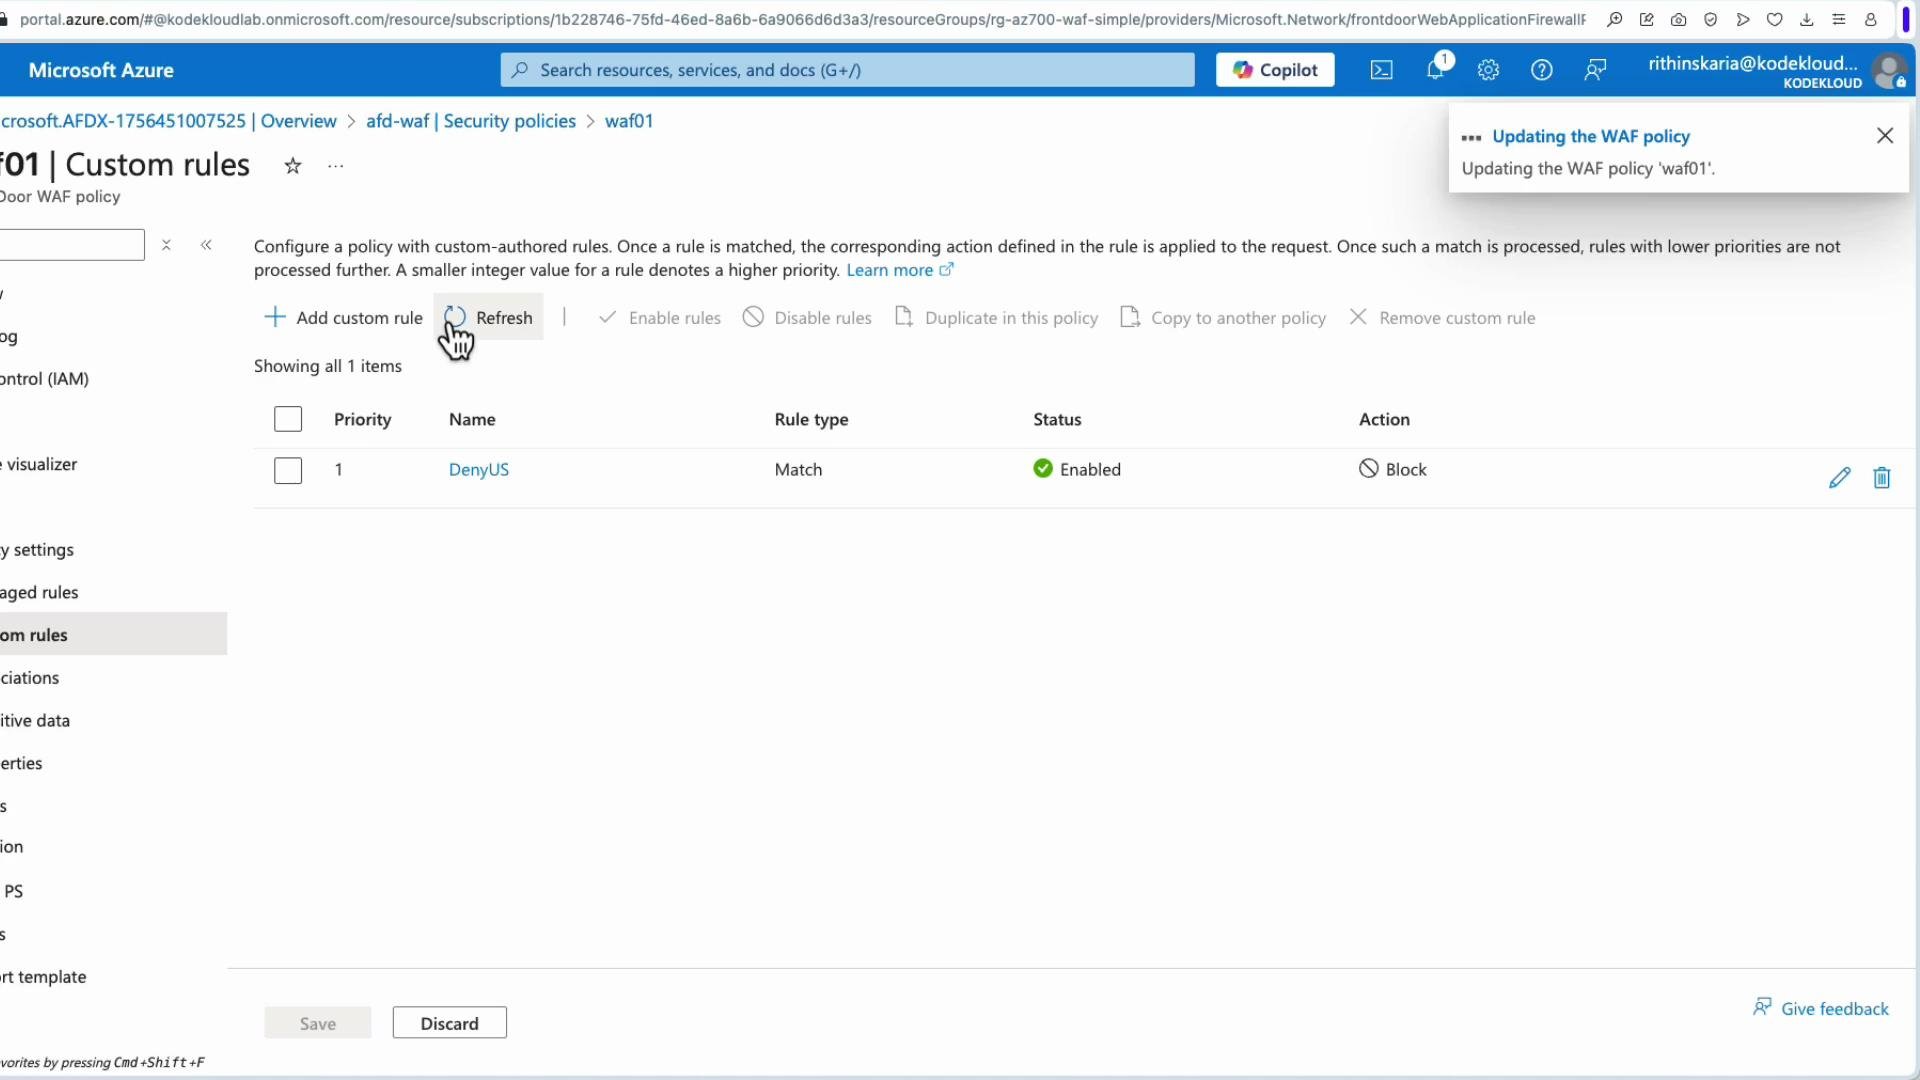Clear the sidebar search box with X
Viewport: 1920px width, 1080px height.
pos(167,245)
